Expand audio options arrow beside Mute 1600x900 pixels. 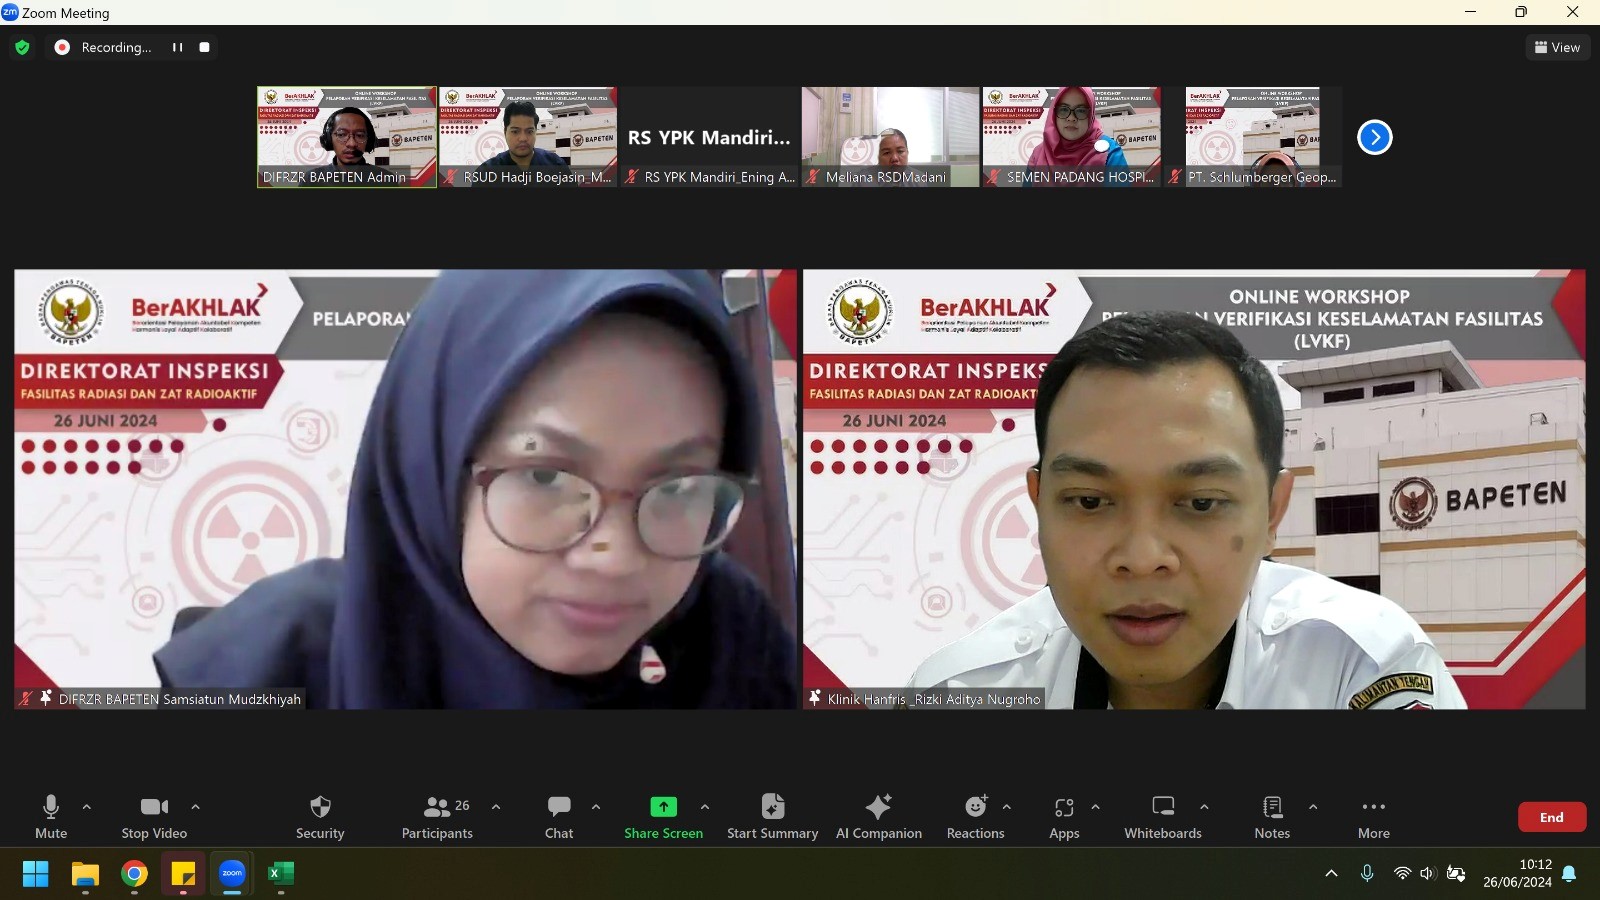click(x=87, y=807)
